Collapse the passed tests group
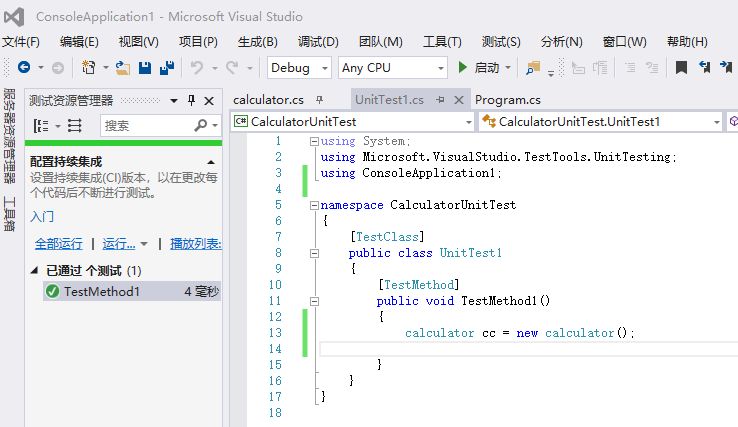 point(34,270)
